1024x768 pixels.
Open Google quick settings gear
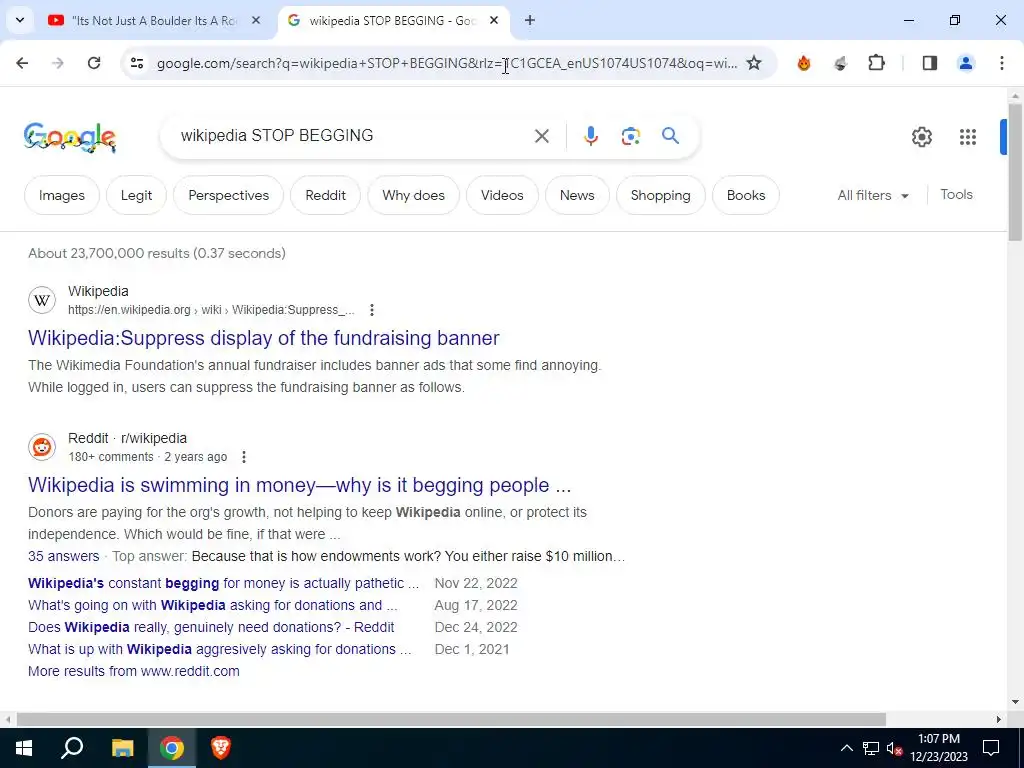click(921, 136)
